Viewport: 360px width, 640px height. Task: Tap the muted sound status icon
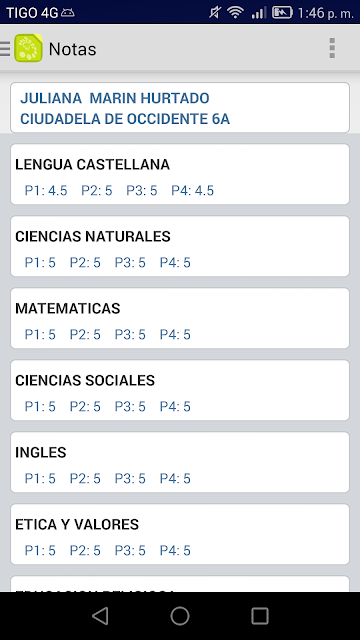point(215,13)
